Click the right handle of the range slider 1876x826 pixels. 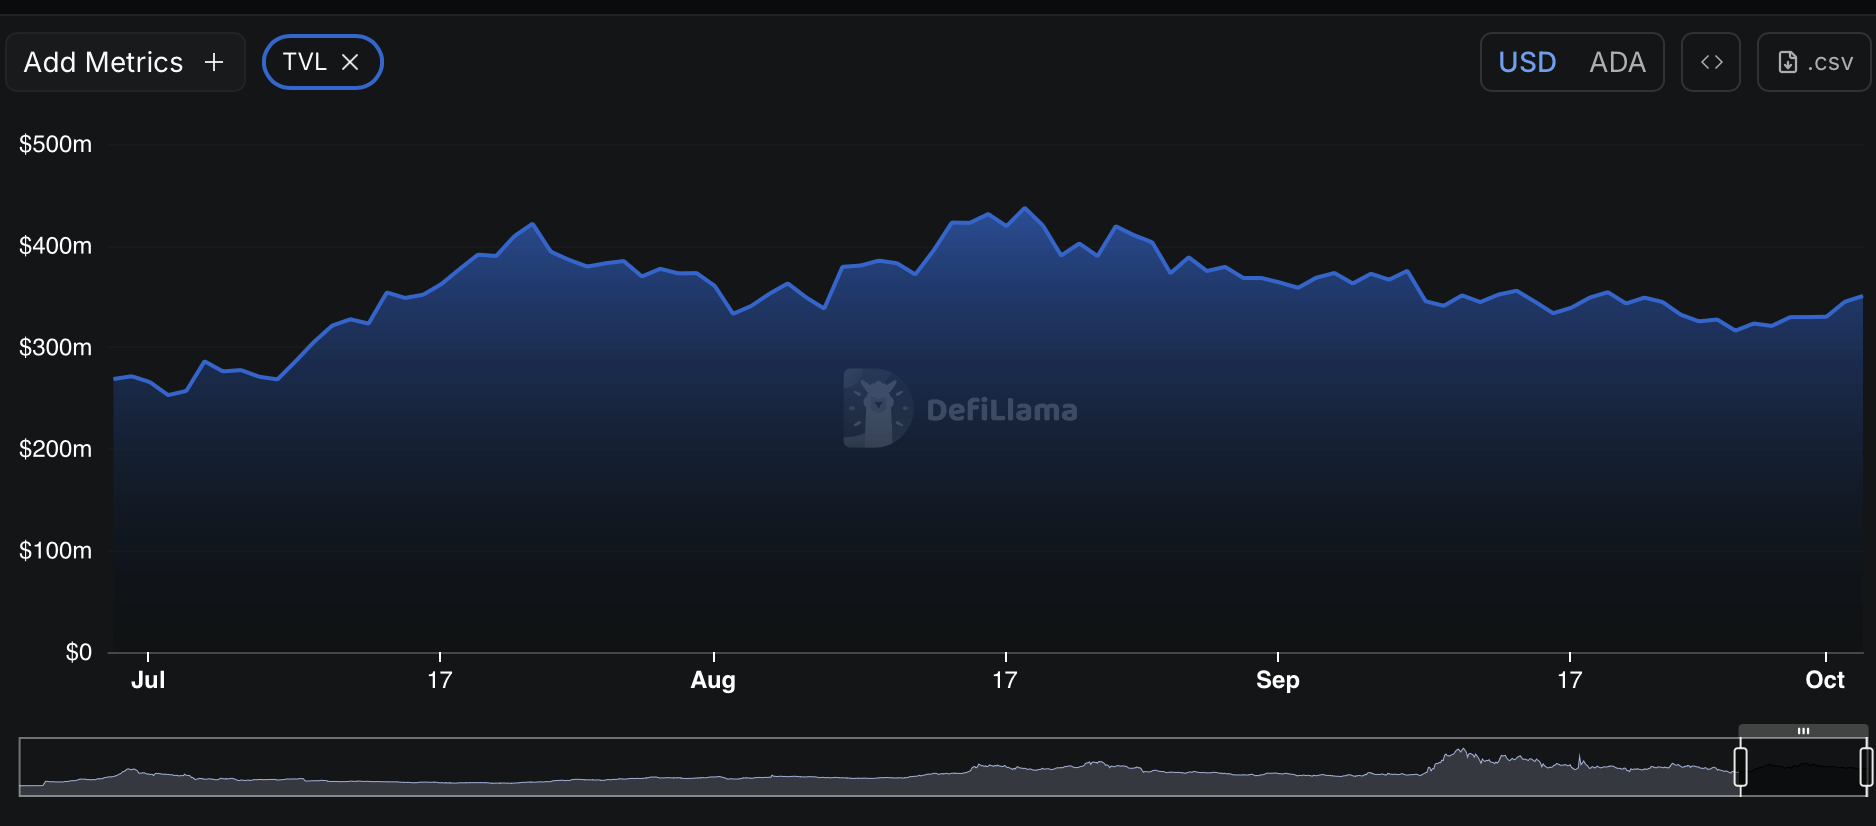(x=1865, y=767)
